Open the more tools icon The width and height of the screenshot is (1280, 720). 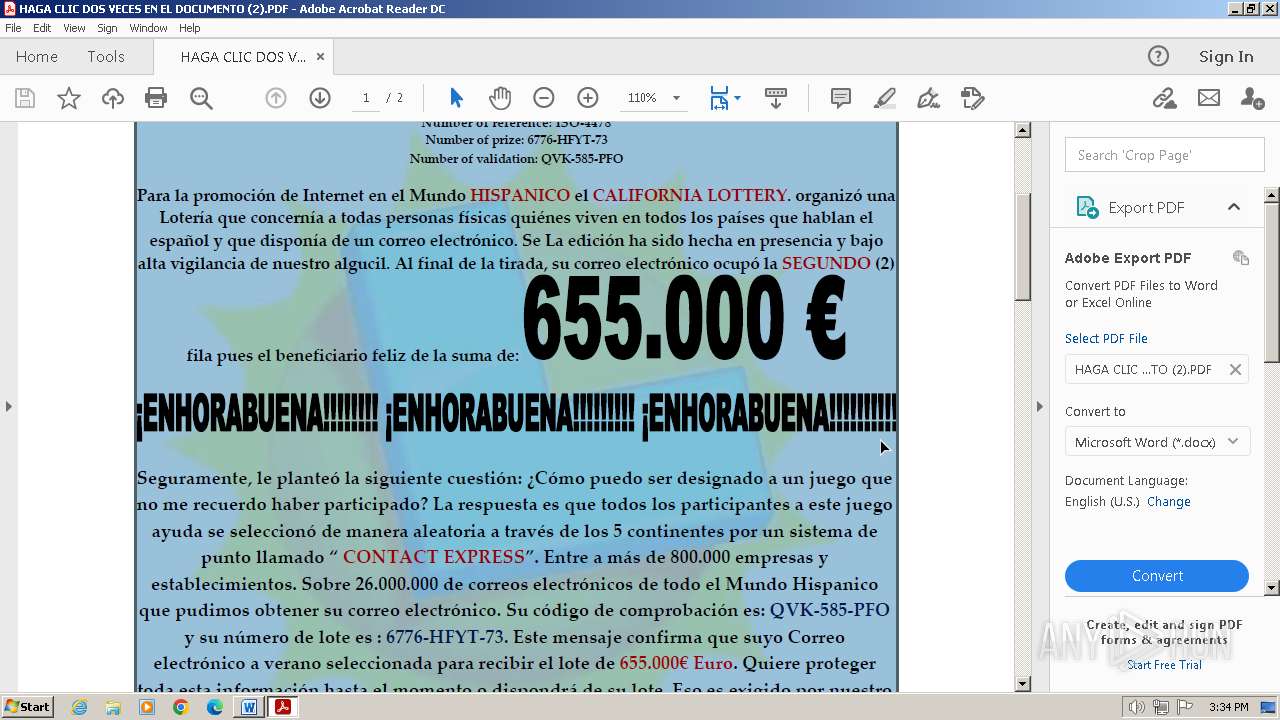point(973,98)
